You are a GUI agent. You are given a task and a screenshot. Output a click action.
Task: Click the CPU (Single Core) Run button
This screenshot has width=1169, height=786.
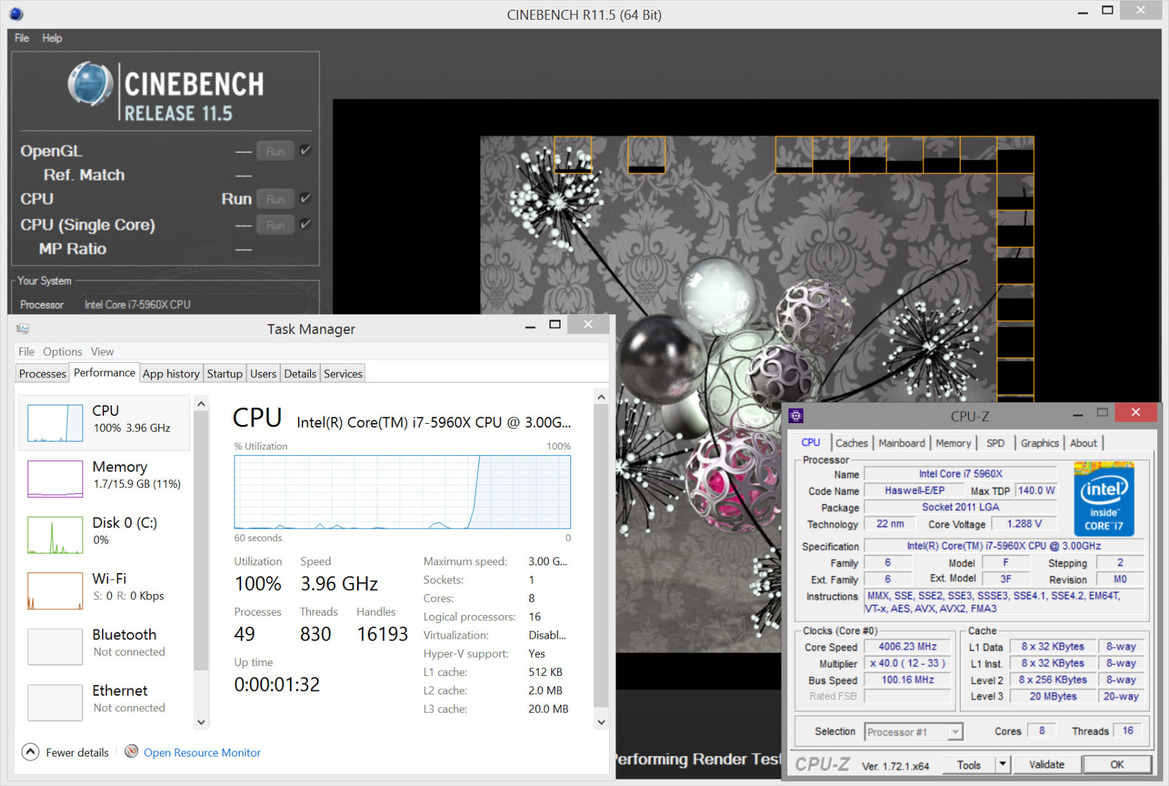click(275, 224)
